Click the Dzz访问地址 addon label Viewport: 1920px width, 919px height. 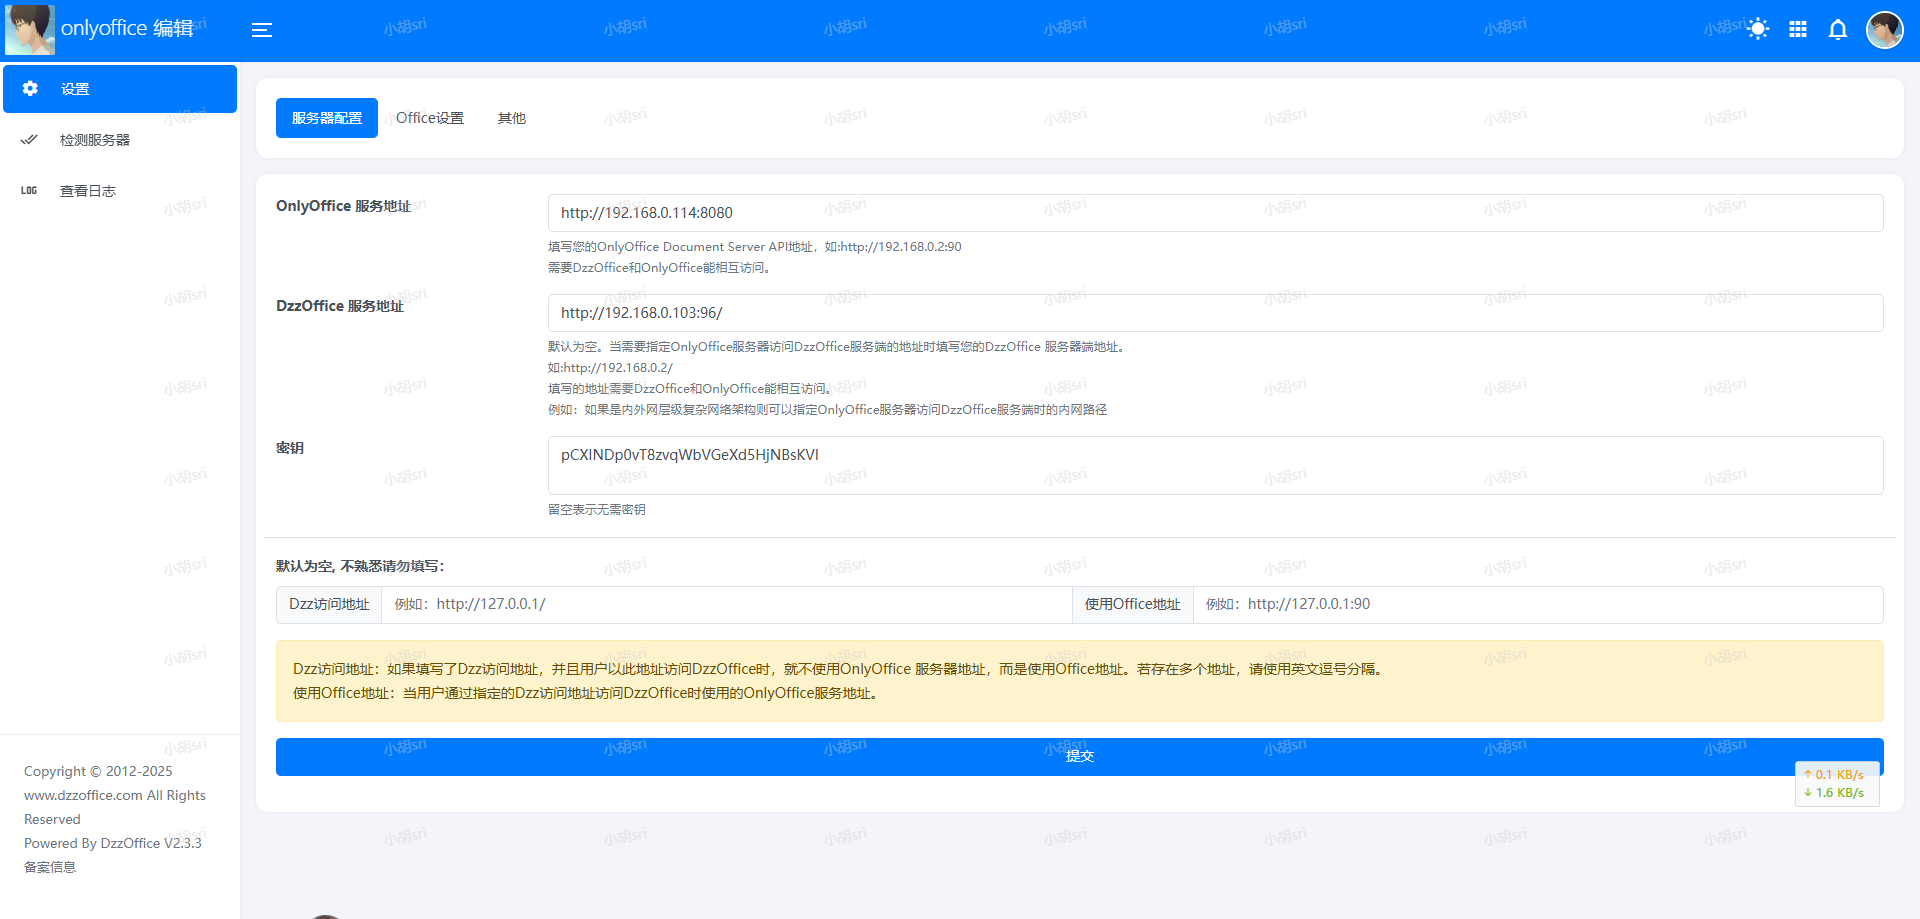pyautogui.click(x=329, y=605)
